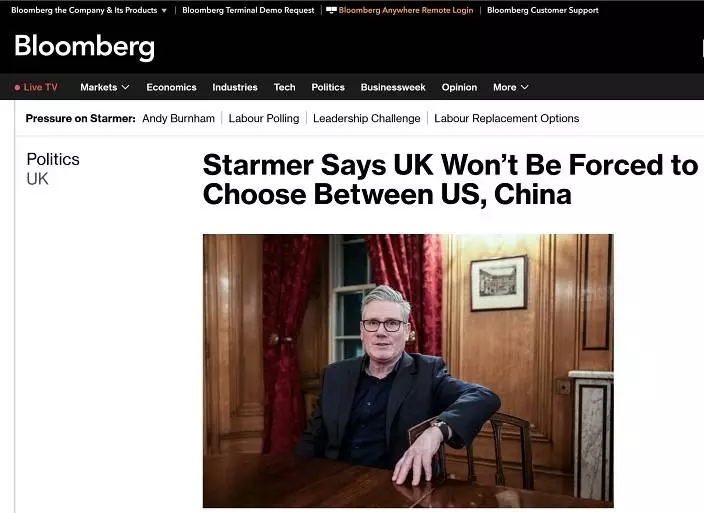Click the Bloomberg Anywhere monitor icon
704x513 pixels.
pyautogui.click(x=331, y=10)
